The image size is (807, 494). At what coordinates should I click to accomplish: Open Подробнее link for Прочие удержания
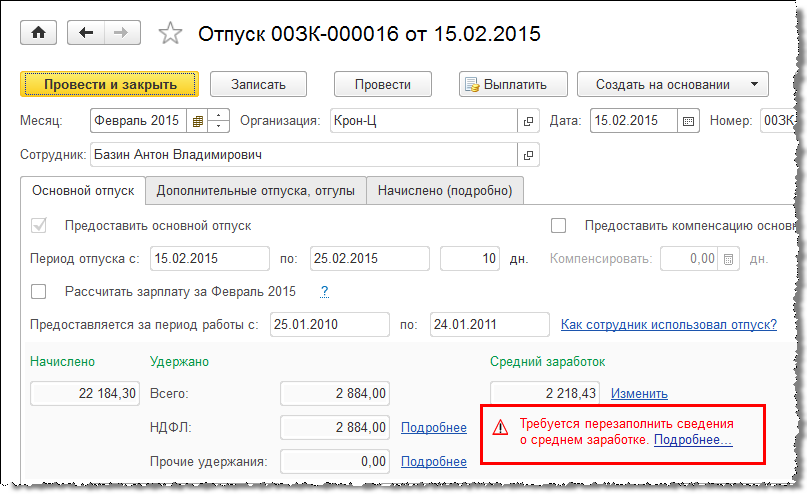434,462
